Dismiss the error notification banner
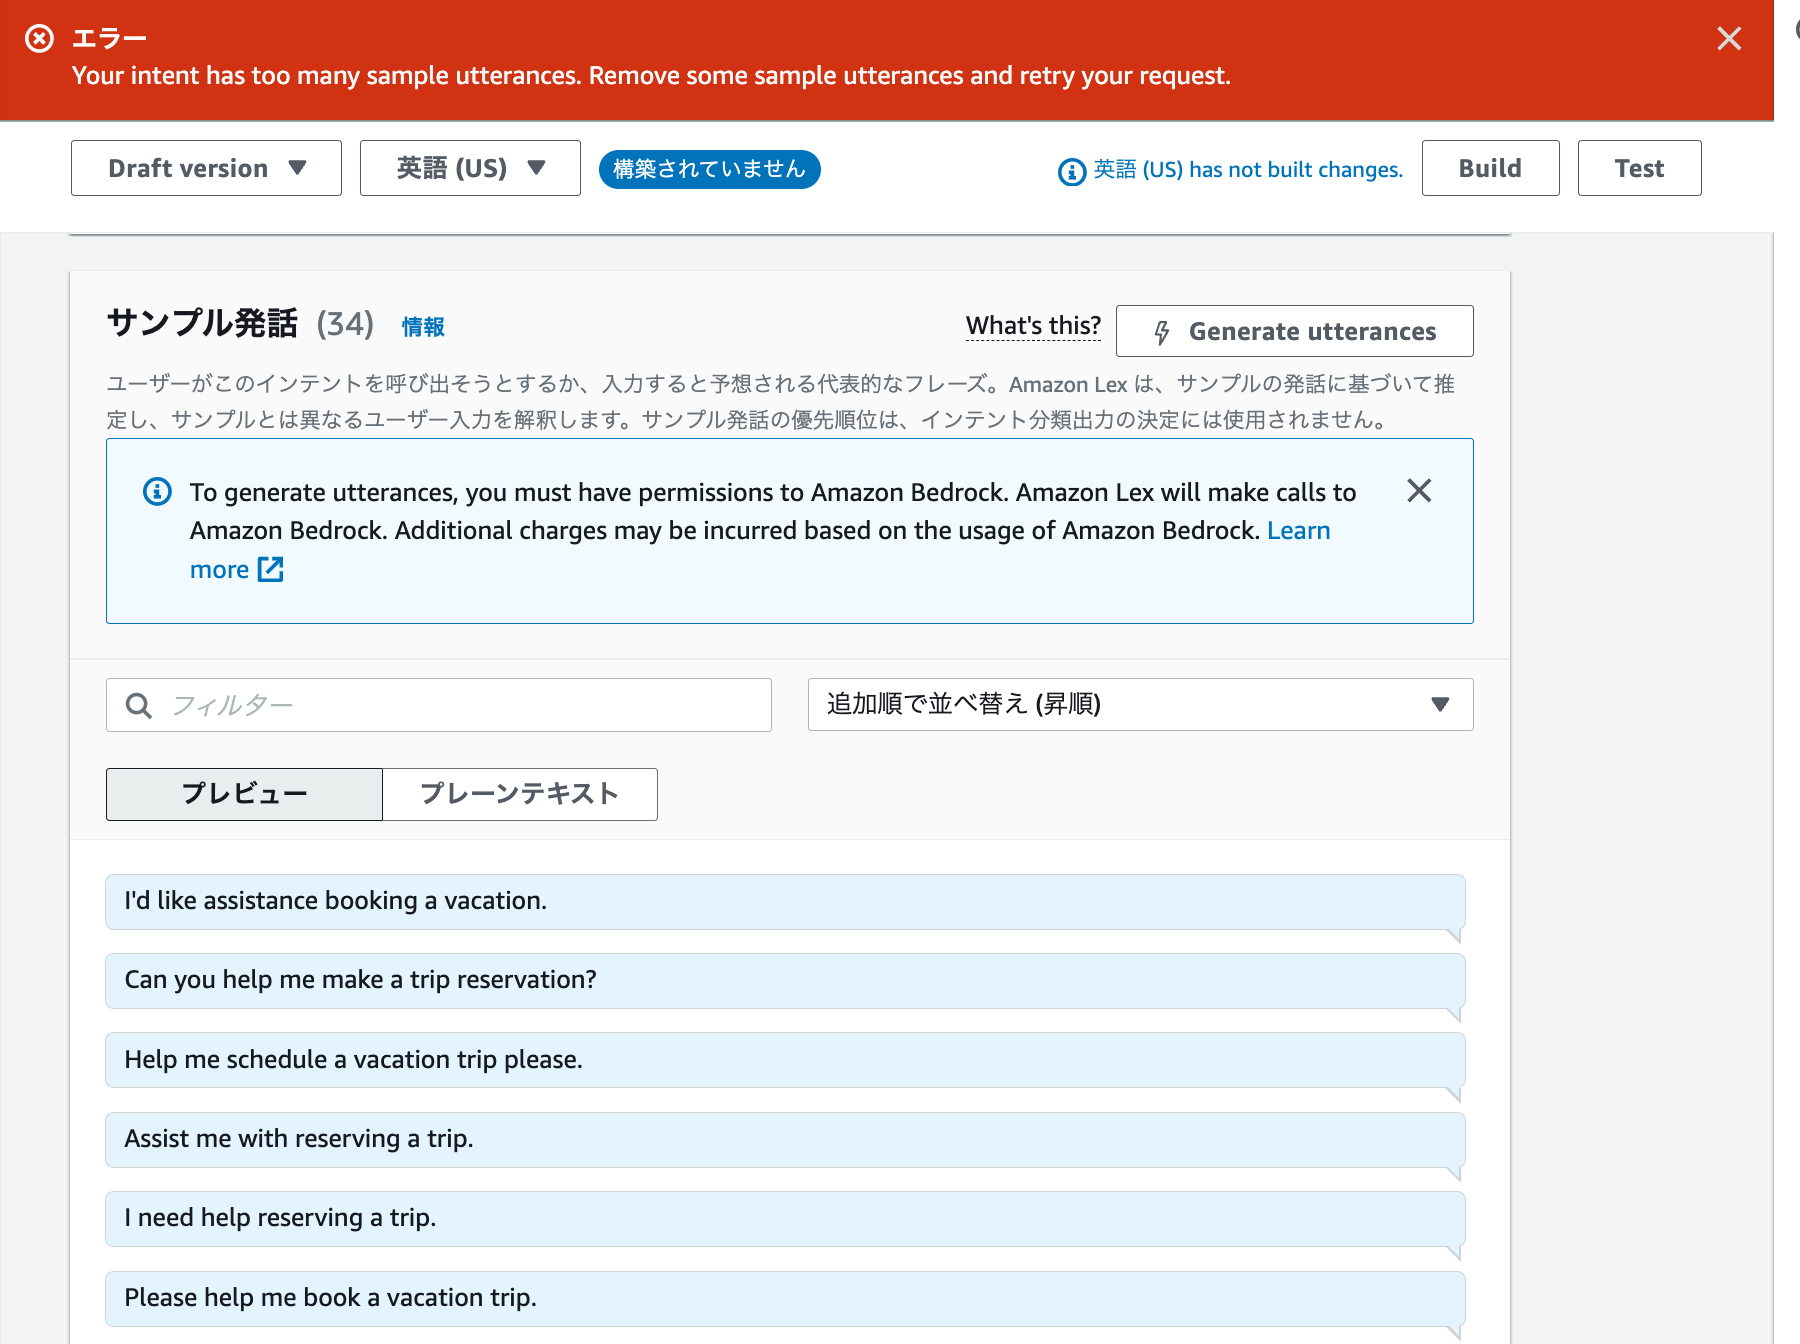The width and height of the screenshot is (1800, 1344). pyautogui.click(x=1728, y=39)
